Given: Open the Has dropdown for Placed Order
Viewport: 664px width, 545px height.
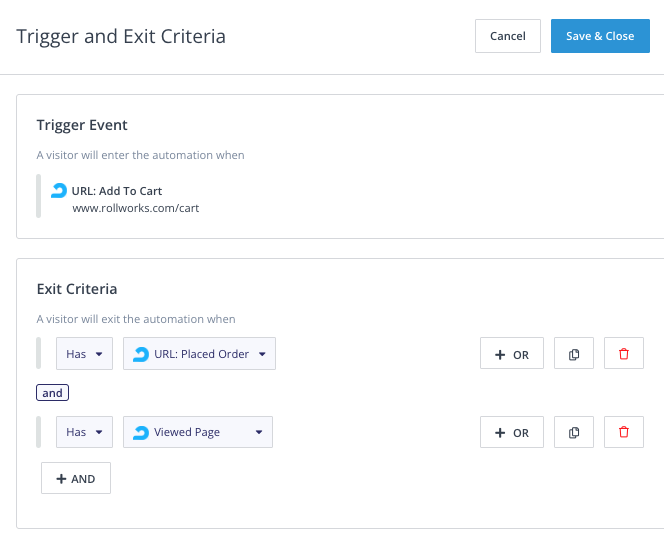Looking at the screenshot, I should point(84,354).
